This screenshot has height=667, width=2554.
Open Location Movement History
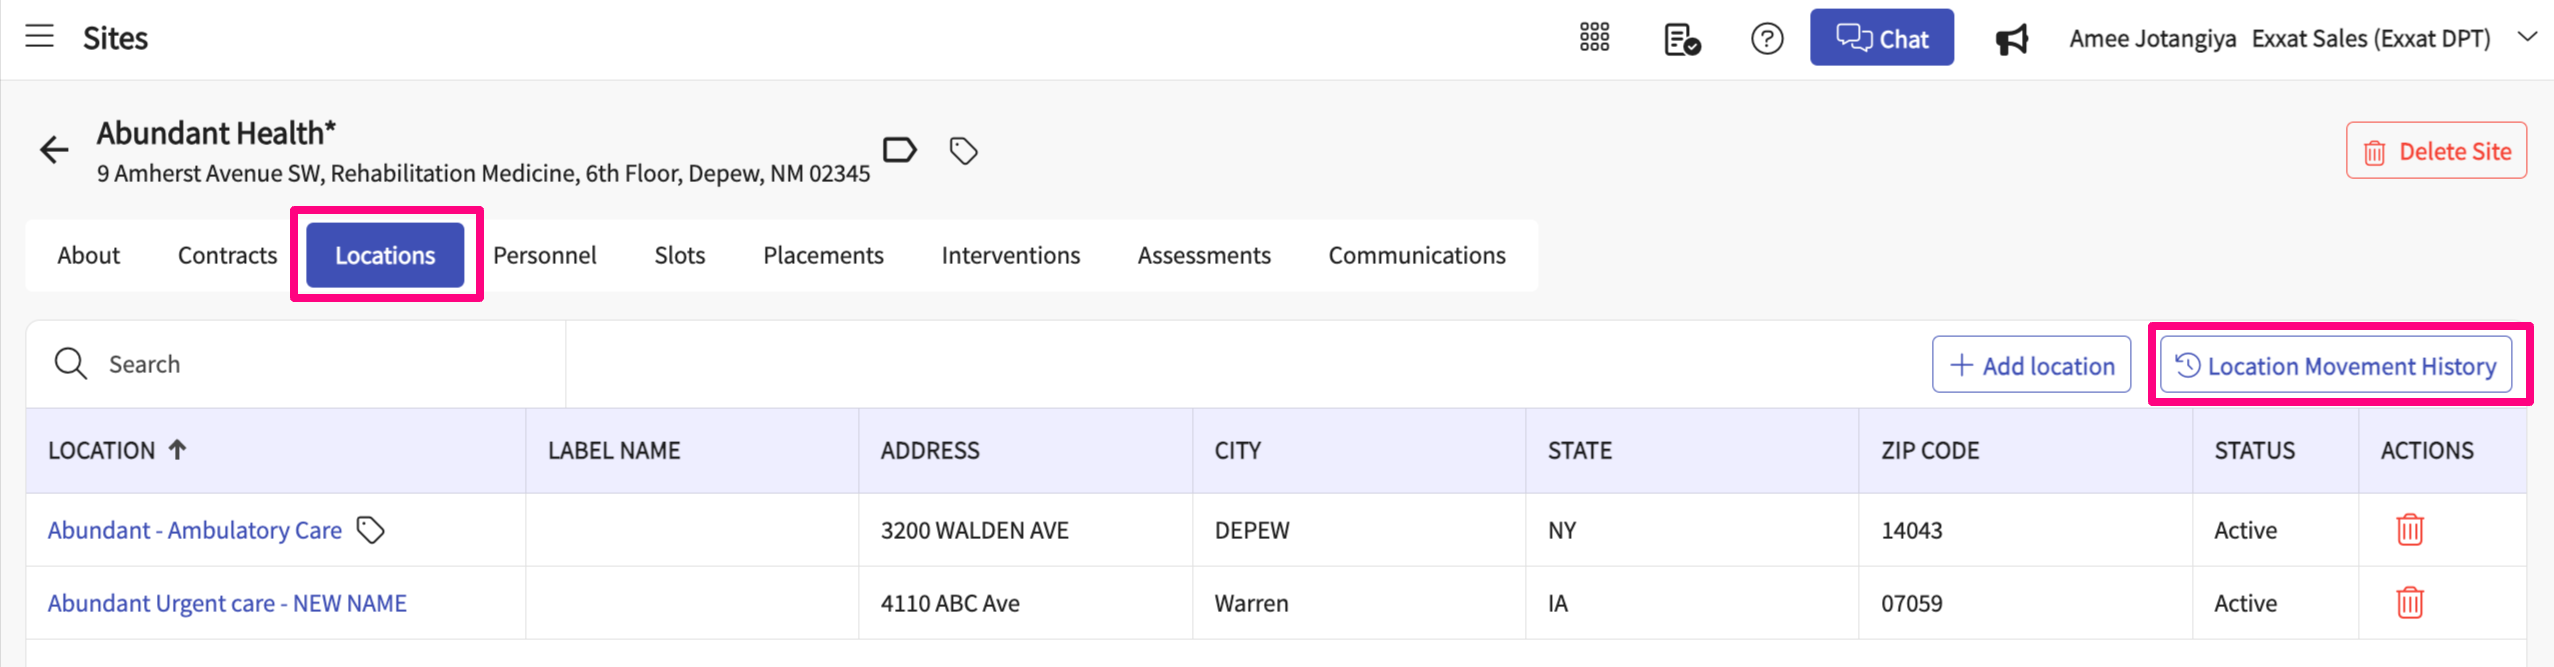tap(2335, 365)
